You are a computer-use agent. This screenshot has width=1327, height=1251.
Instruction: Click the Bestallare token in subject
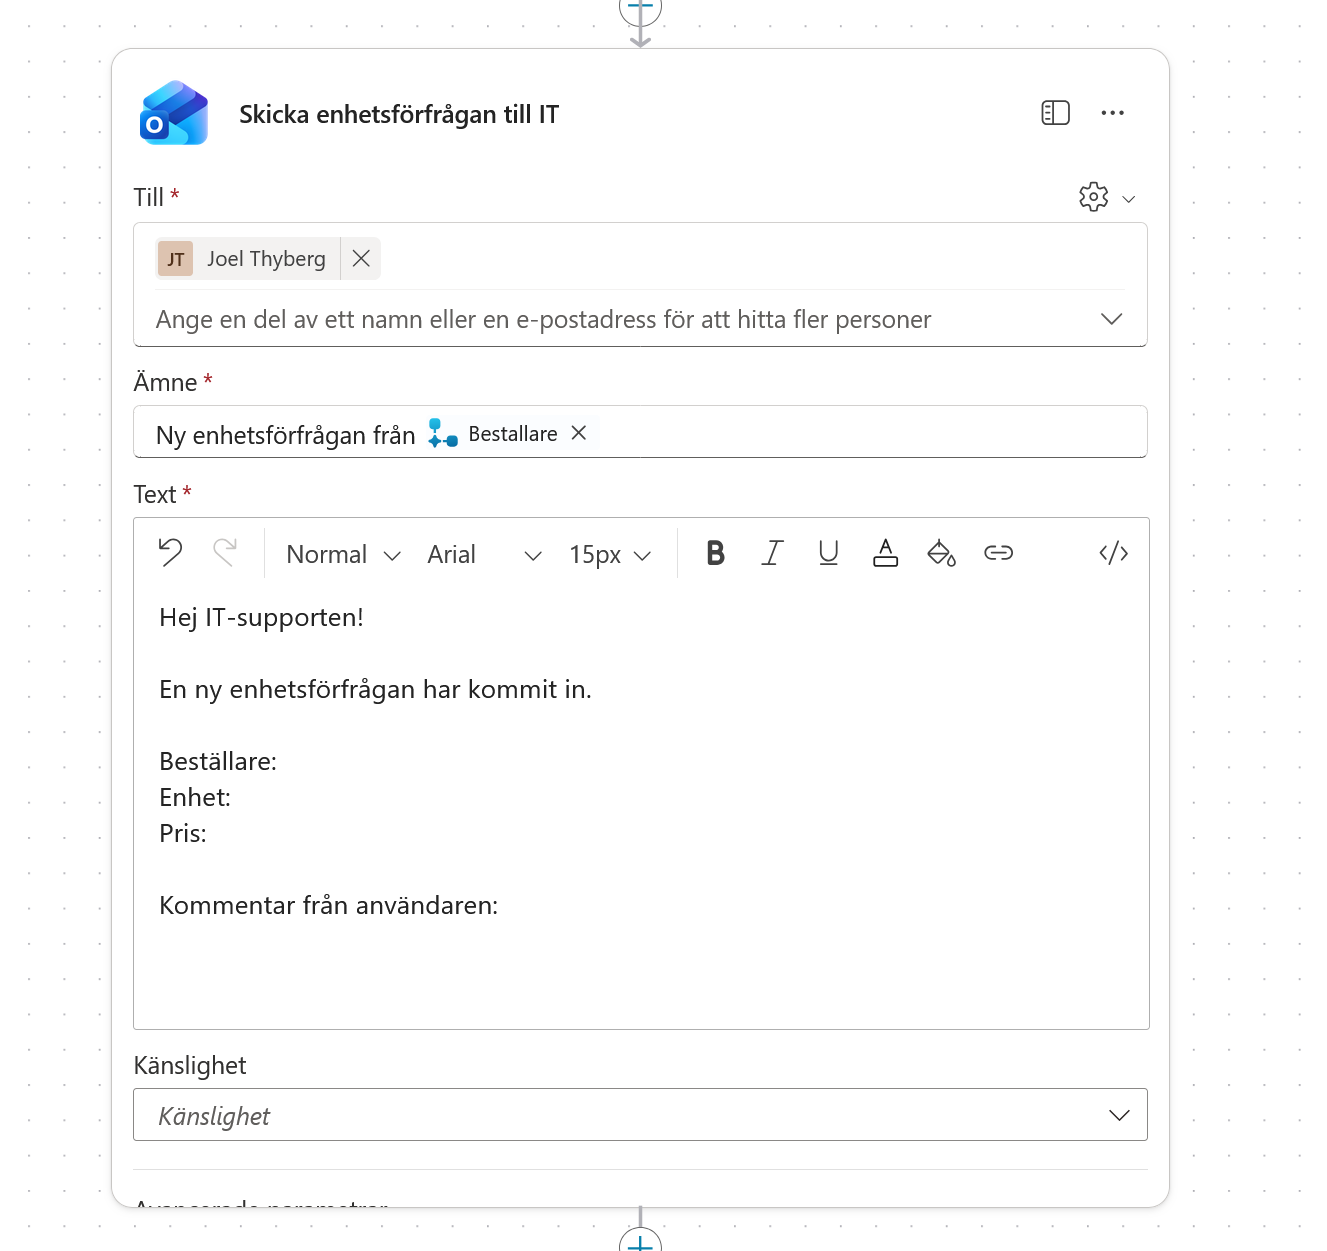click(512, 434)
